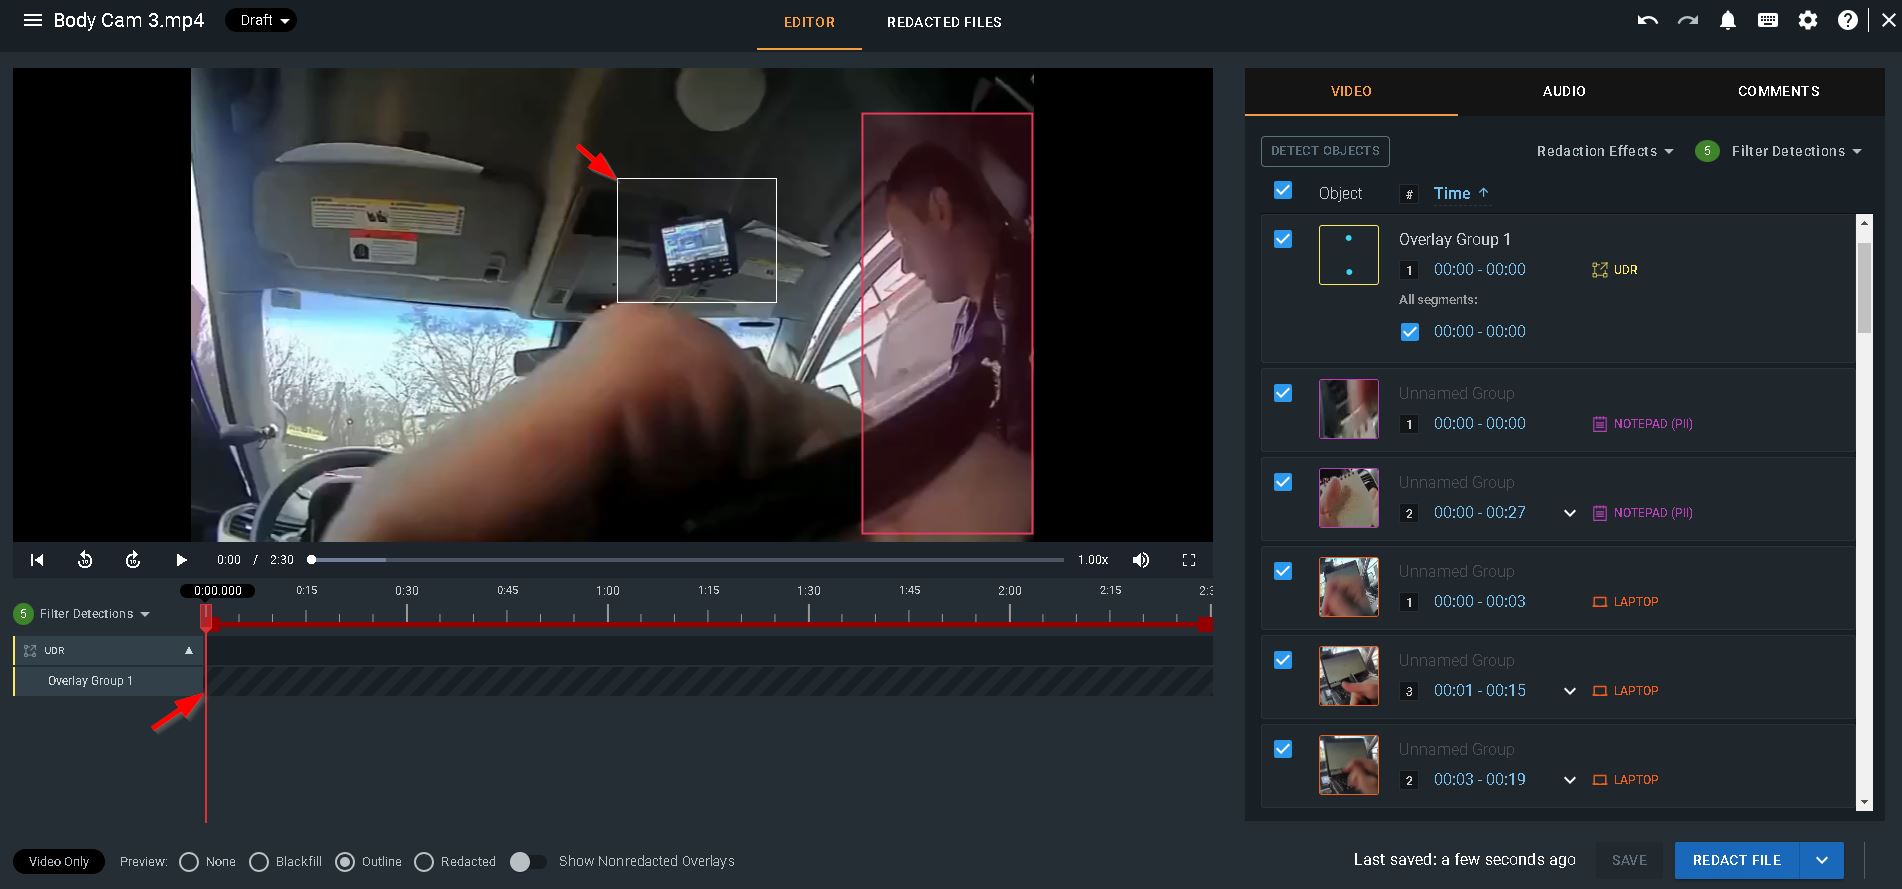Open the Audio tab
The height and width of the screenshot is (889, 1902).
pyautogui.click(x=1563, y=91)
